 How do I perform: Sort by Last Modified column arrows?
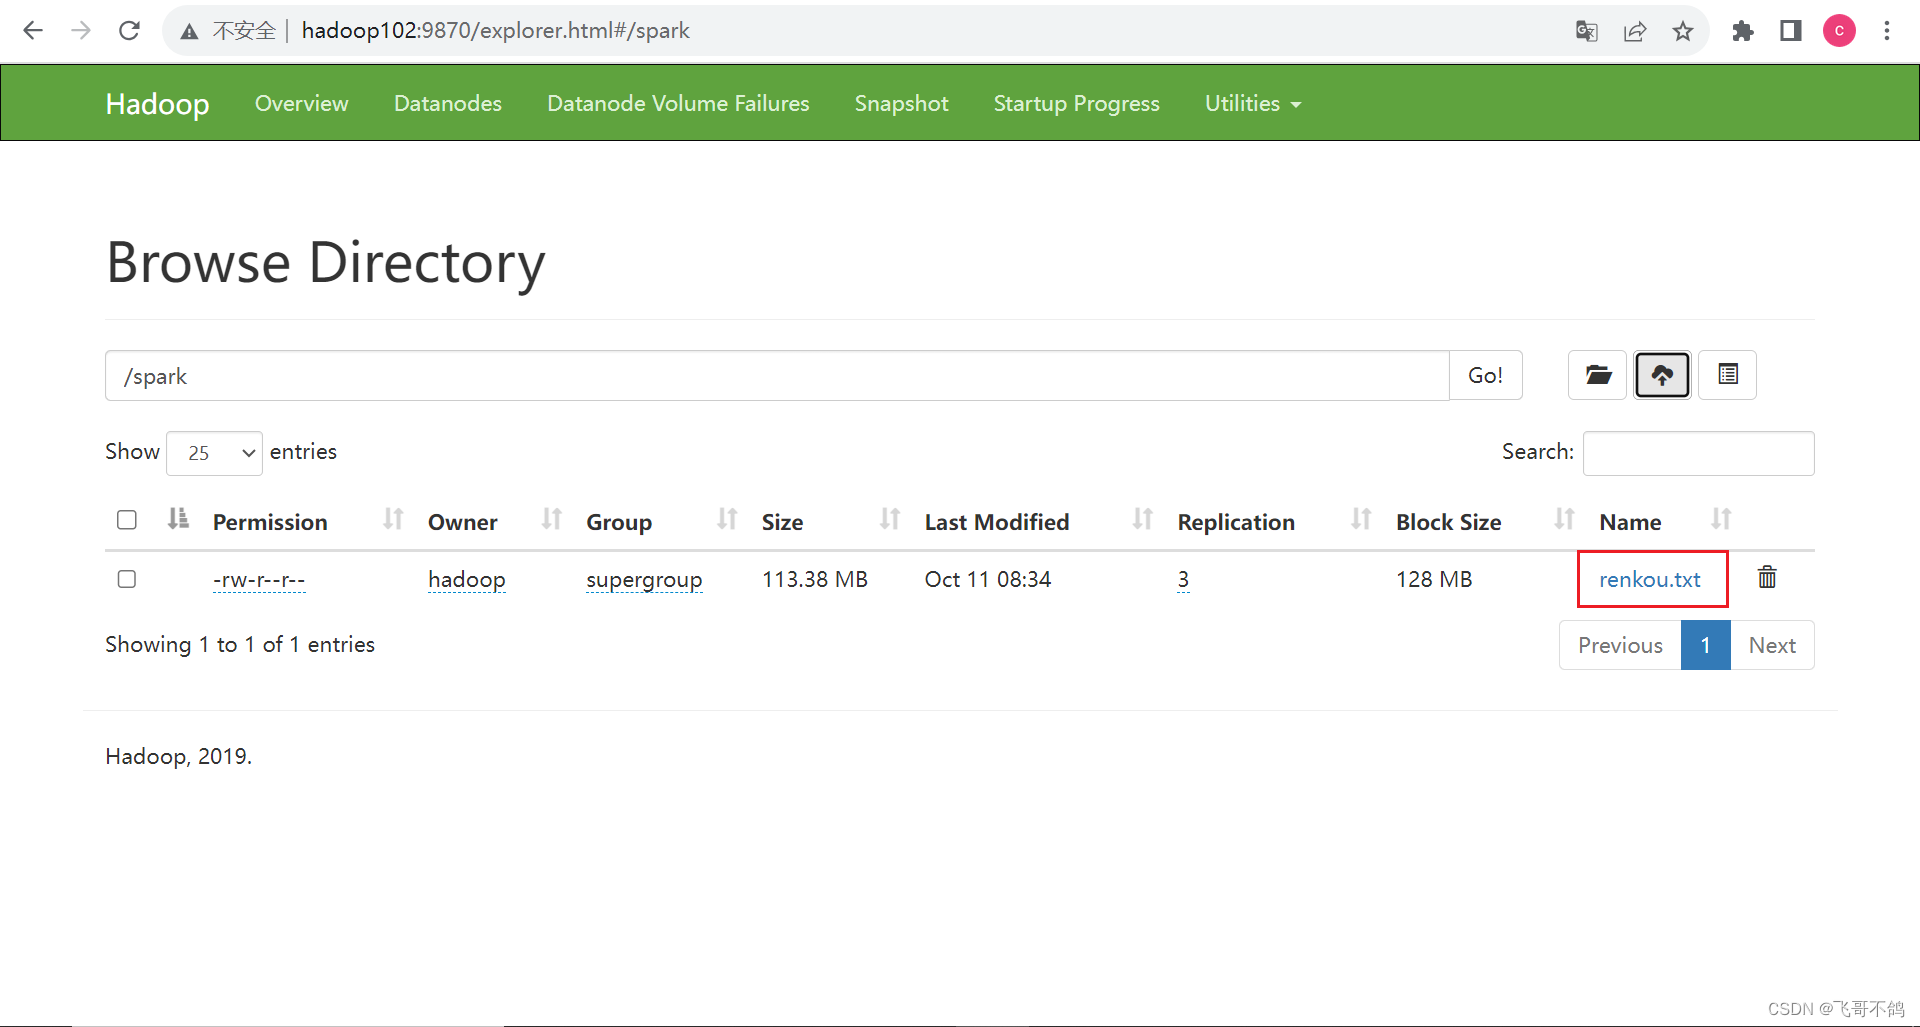click(x=1143, y=519)
